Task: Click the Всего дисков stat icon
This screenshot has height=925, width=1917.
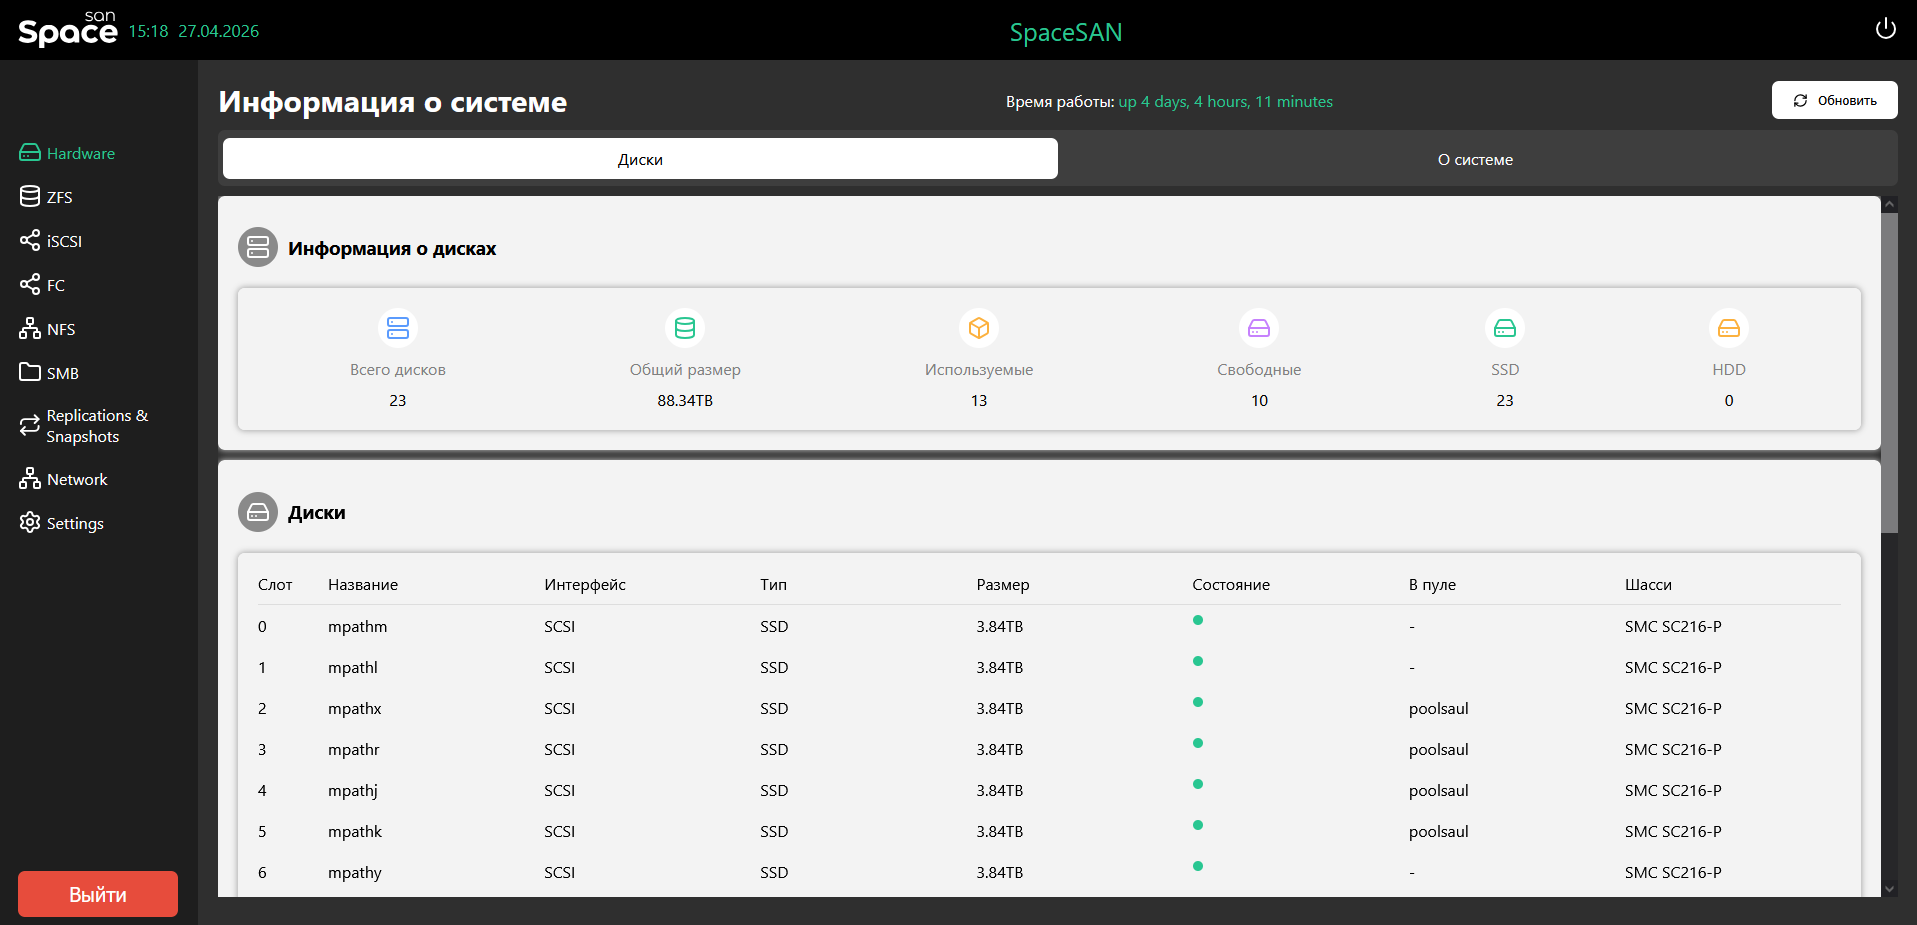Action: (x=398, y=328)
